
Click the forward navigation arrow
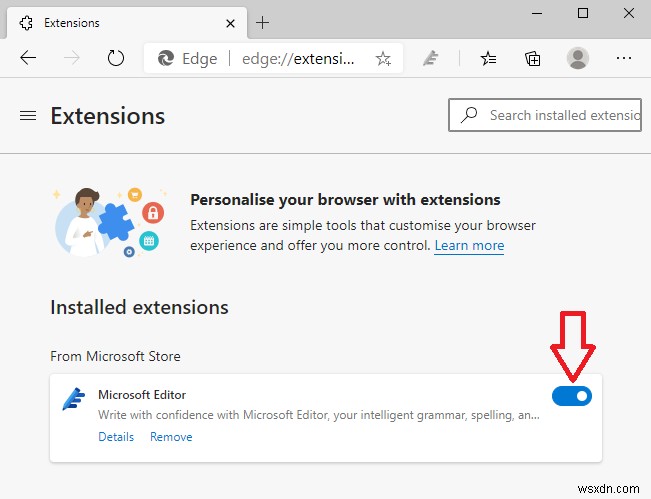point(72,58)
